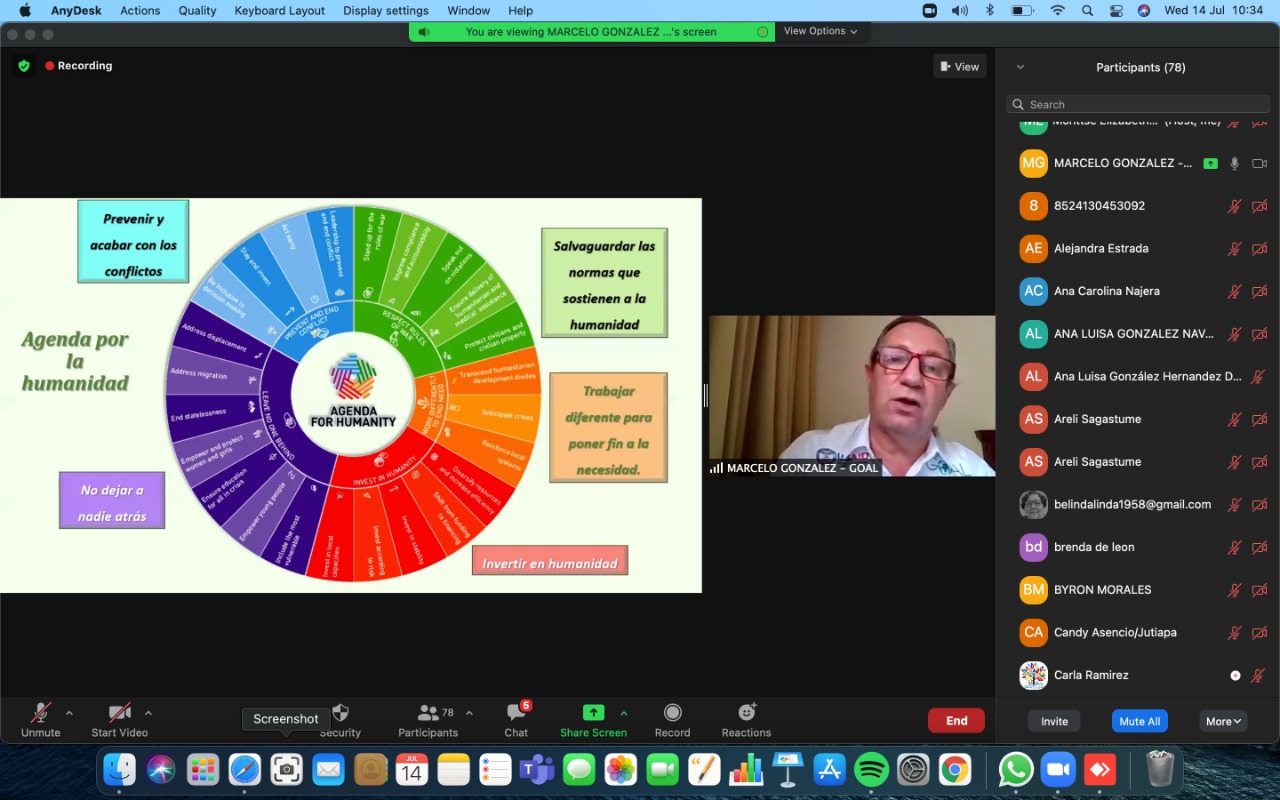Click the red End button

(956, 720)
